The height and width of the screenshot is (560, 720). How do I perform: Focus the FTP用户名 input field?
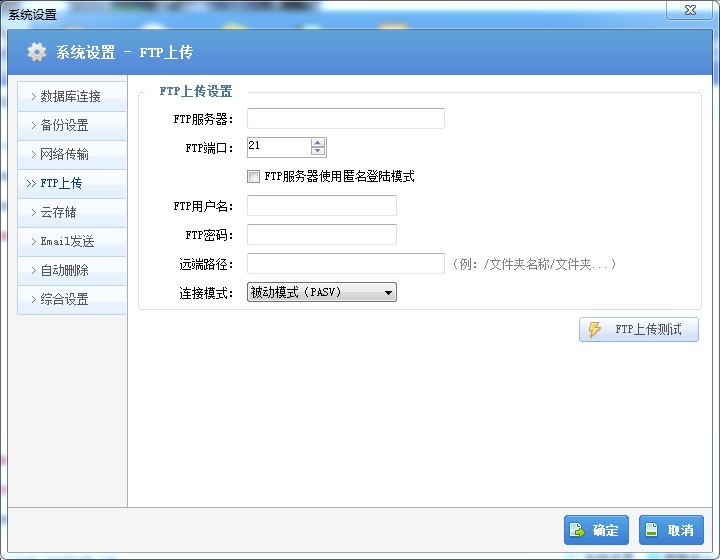tap(322, 205)
